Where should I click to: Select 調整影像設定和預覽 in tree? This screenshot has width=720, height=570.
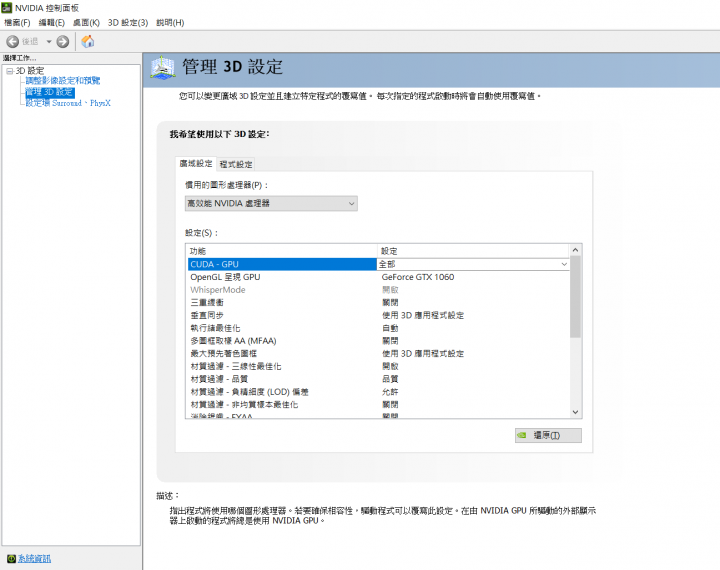point(63,81)
